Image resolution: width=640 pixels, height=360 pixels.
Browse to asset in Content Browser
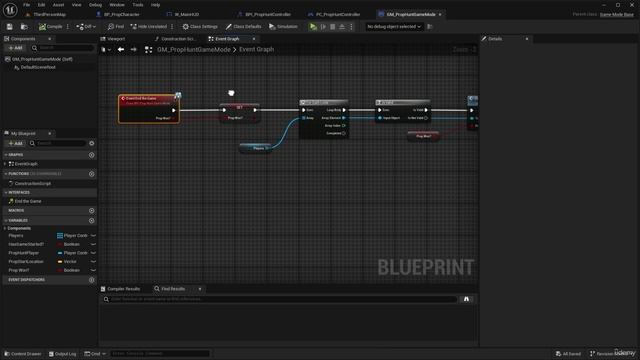(x=24, y=27)
